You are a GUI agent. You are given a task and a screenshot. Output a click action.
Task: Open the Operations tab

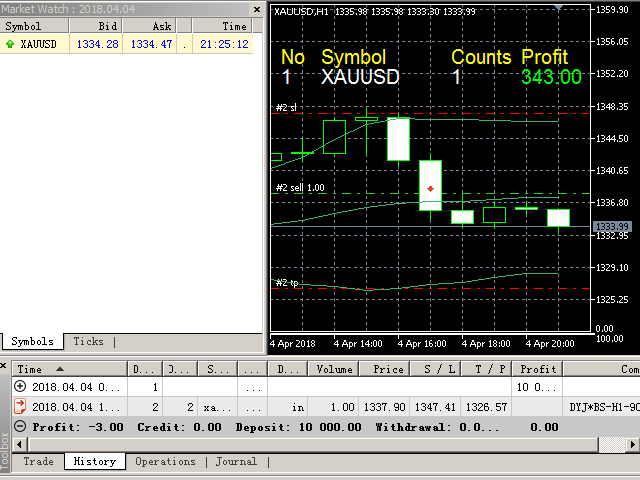[x=165, y=461]
